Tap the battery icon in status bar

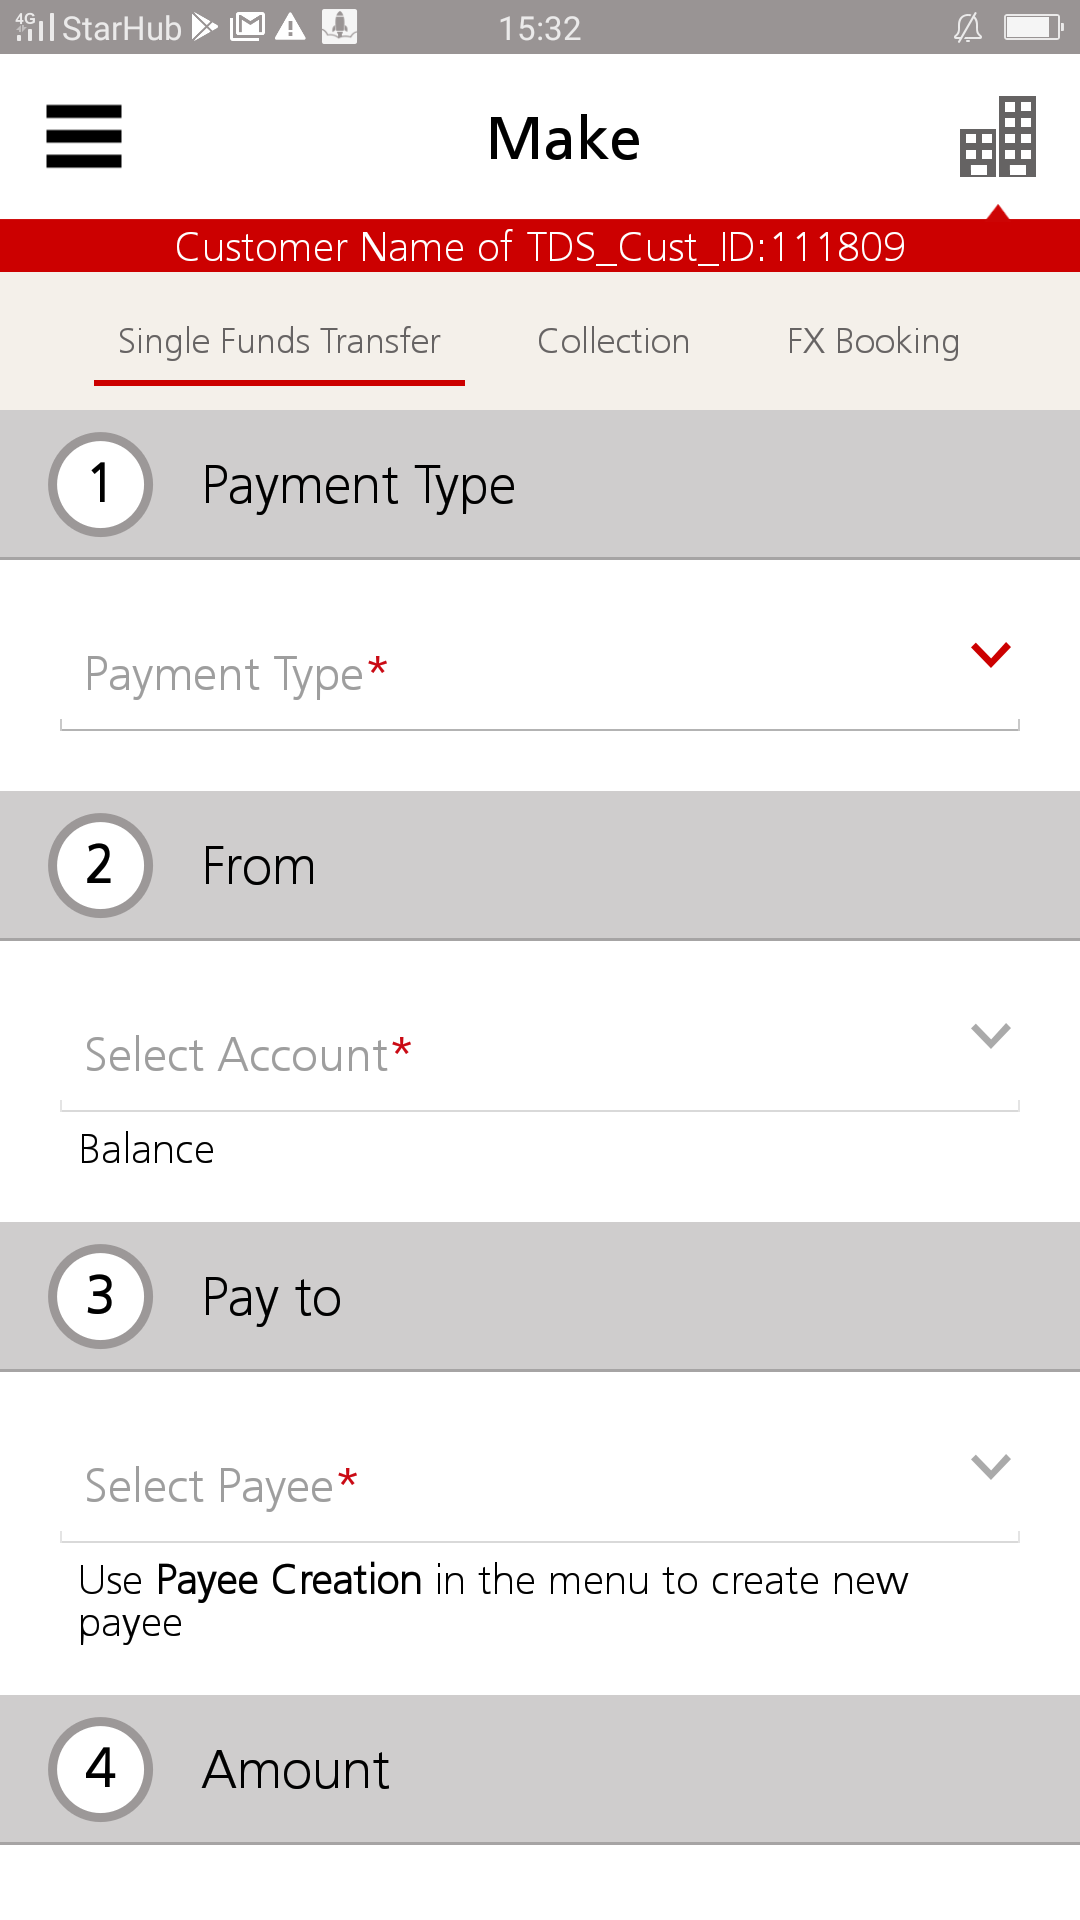coord(1033,27)
